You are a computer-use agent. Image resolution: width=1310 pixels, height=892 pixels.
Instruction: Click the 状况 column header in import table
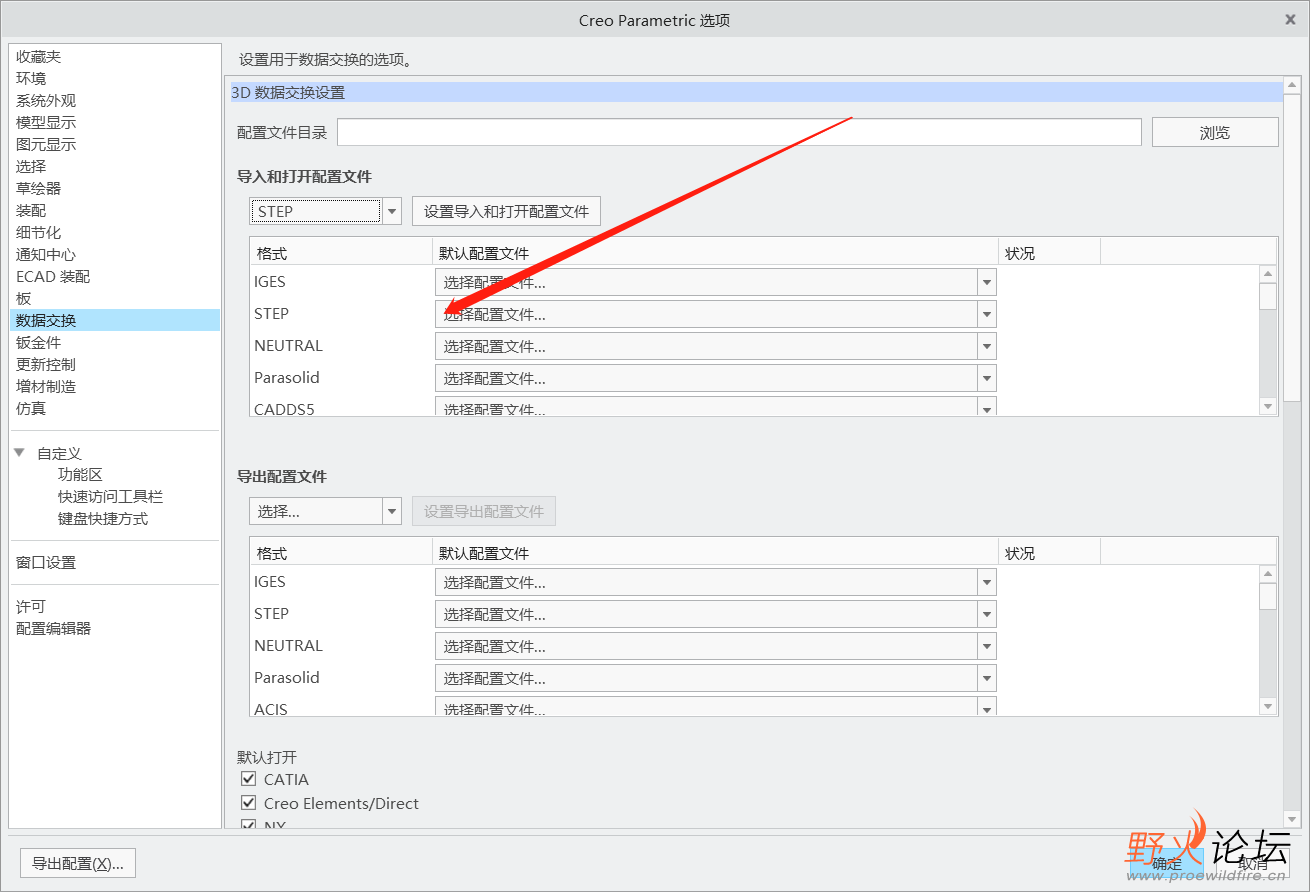click(1049, 253)
